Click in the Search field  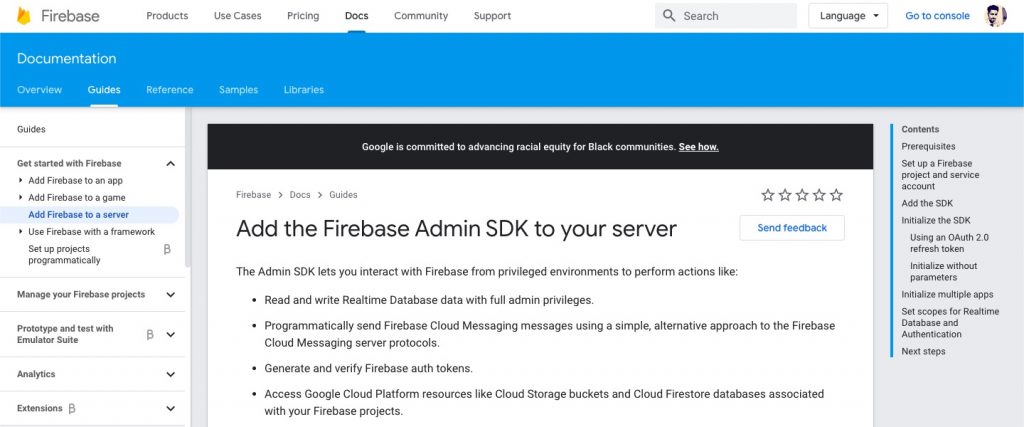click(x=726, y=16)
